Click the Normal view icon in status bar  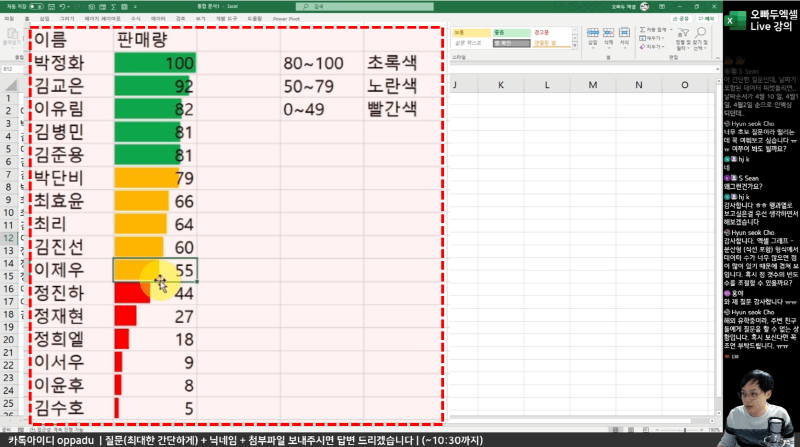coord(616,430)
